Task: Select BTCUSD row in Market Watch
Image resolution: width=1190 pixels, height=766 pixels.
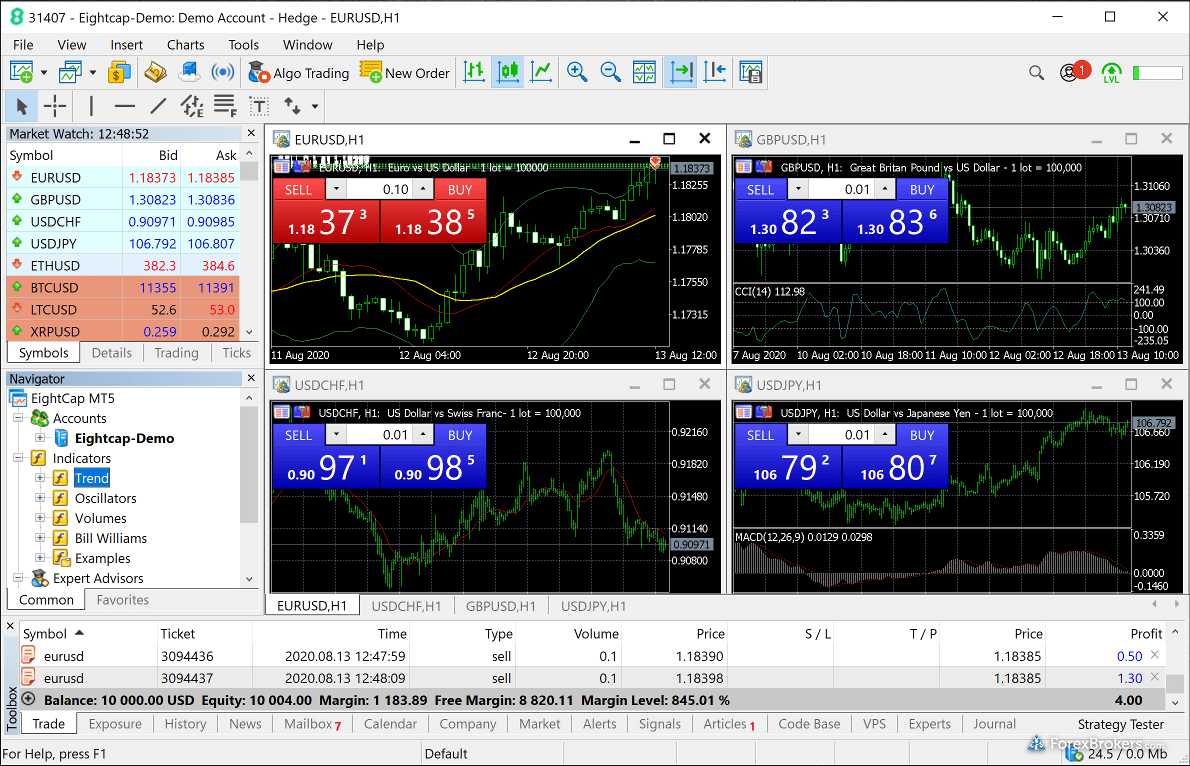Action: click(123, 288)
